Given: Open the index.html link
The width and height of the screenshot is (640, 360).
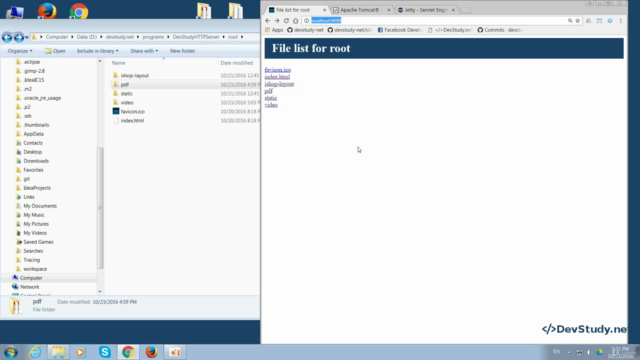Looking at the screenshot, I should 277,77.
